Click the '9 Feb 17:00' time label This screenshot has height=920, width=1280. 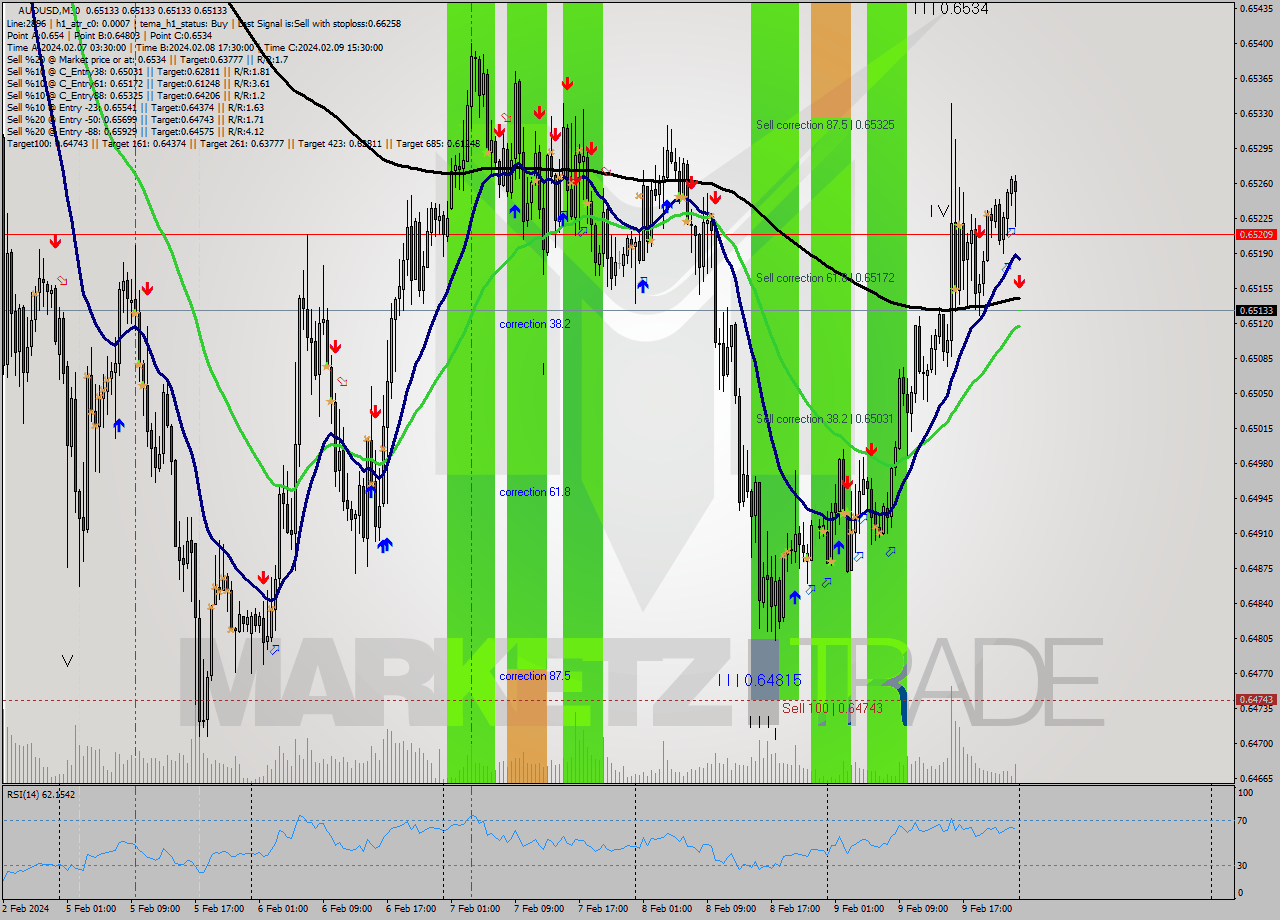click(986, 909)
